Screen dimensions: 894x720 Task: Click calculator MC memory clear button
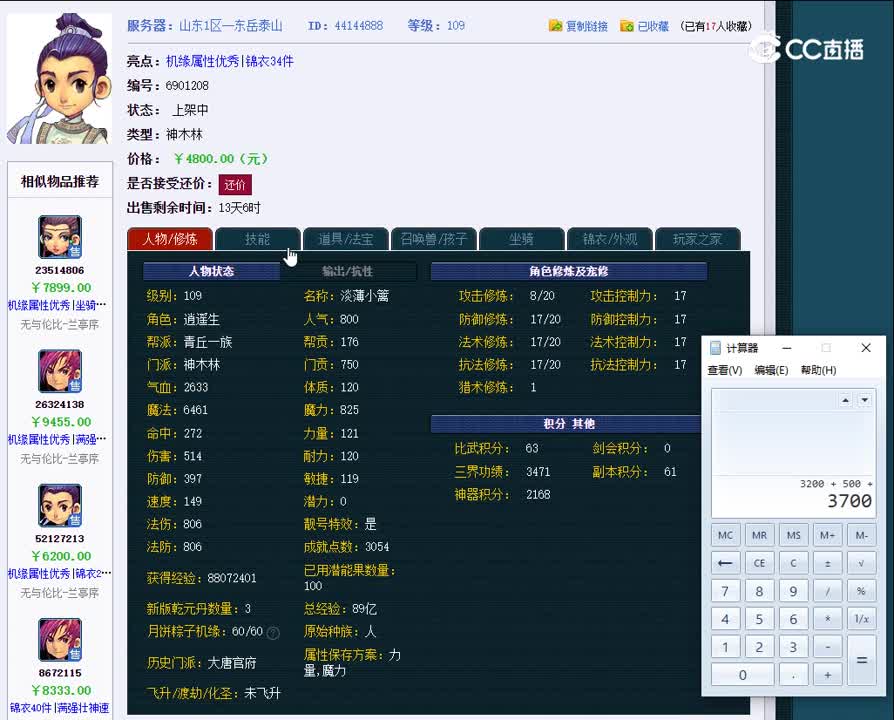[725, 535]
